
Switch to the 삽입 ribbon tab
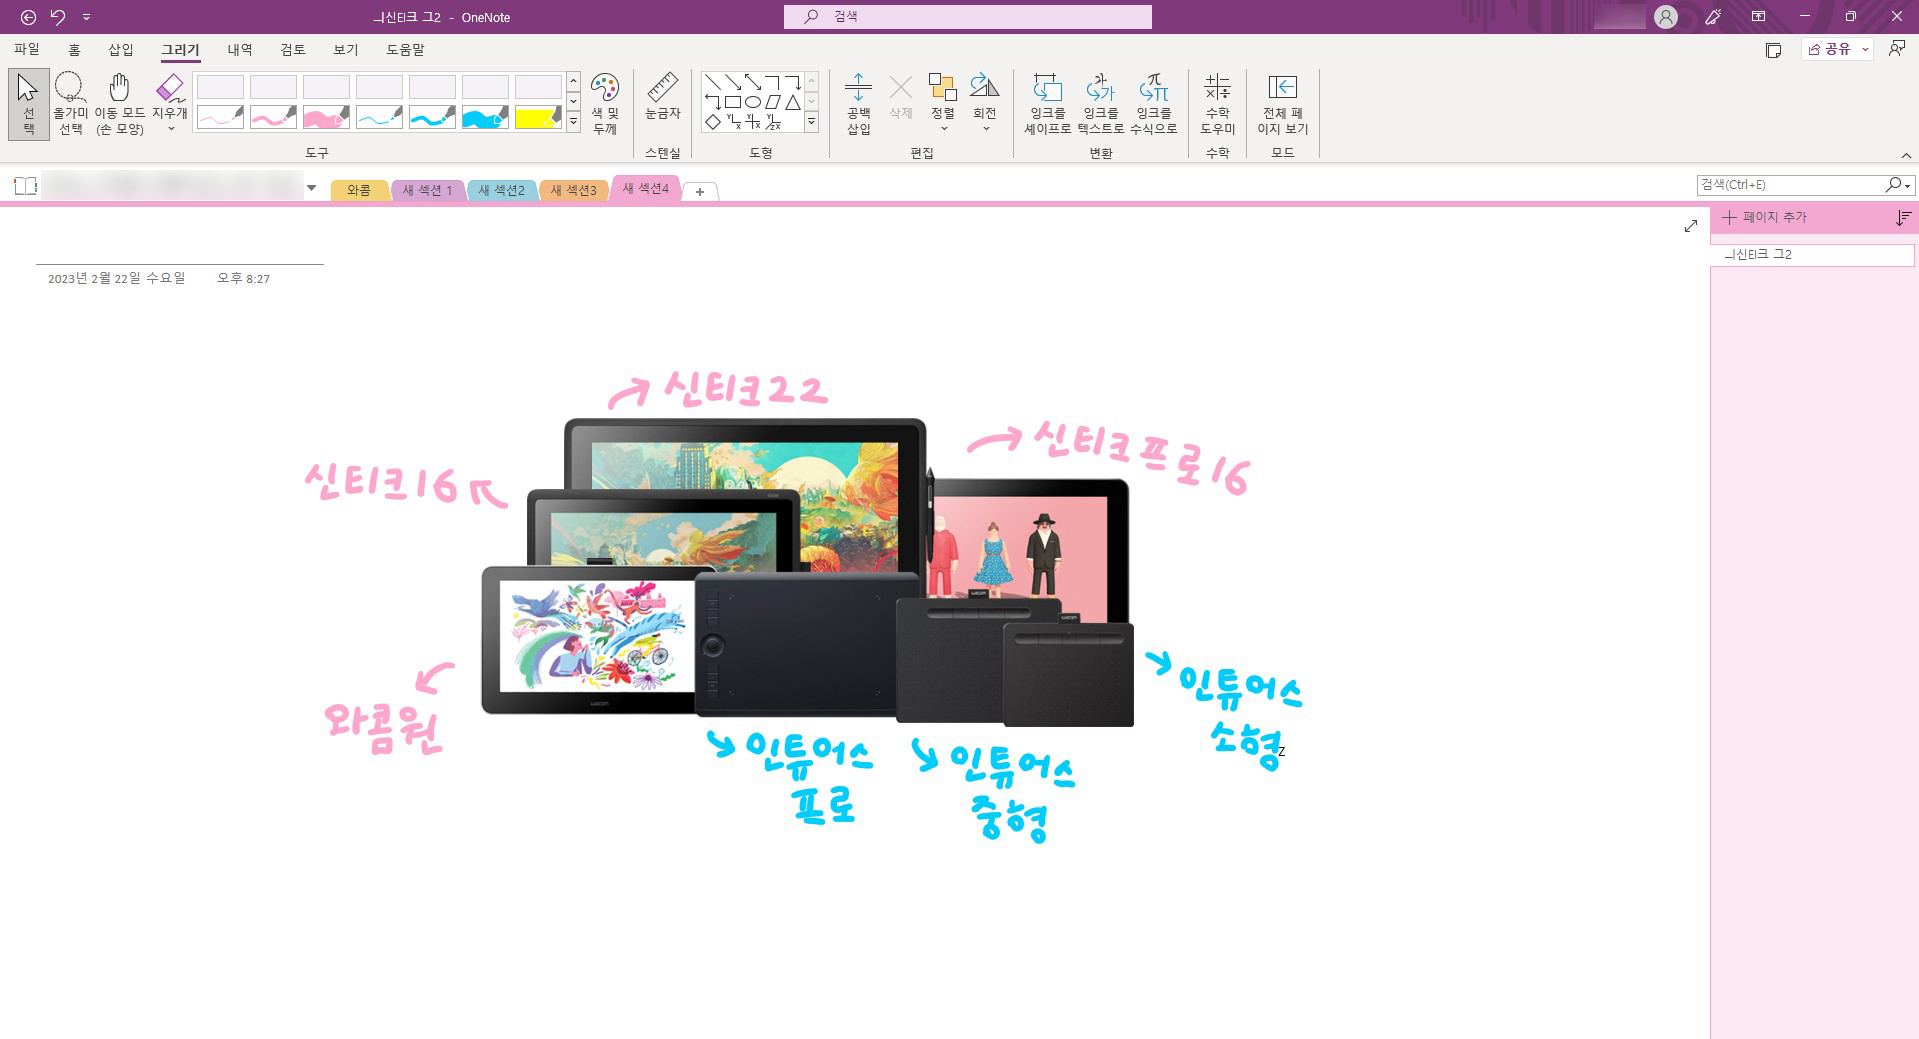(x=121, y=49)
